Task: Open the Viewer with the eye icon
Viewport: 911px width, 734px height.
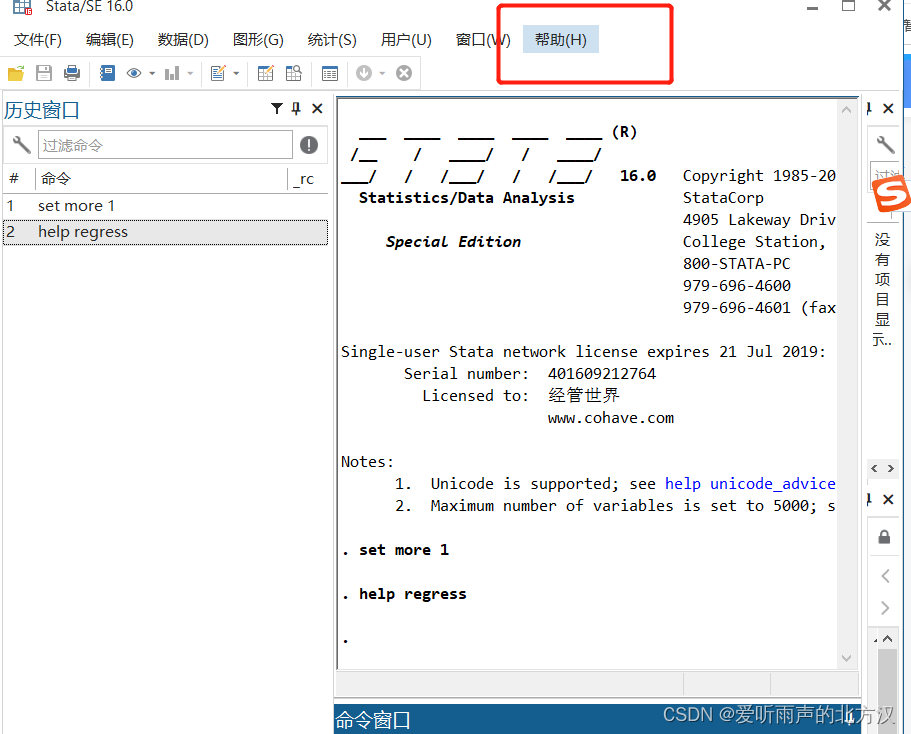Action: pyautogui.click(x=135, y=72)
